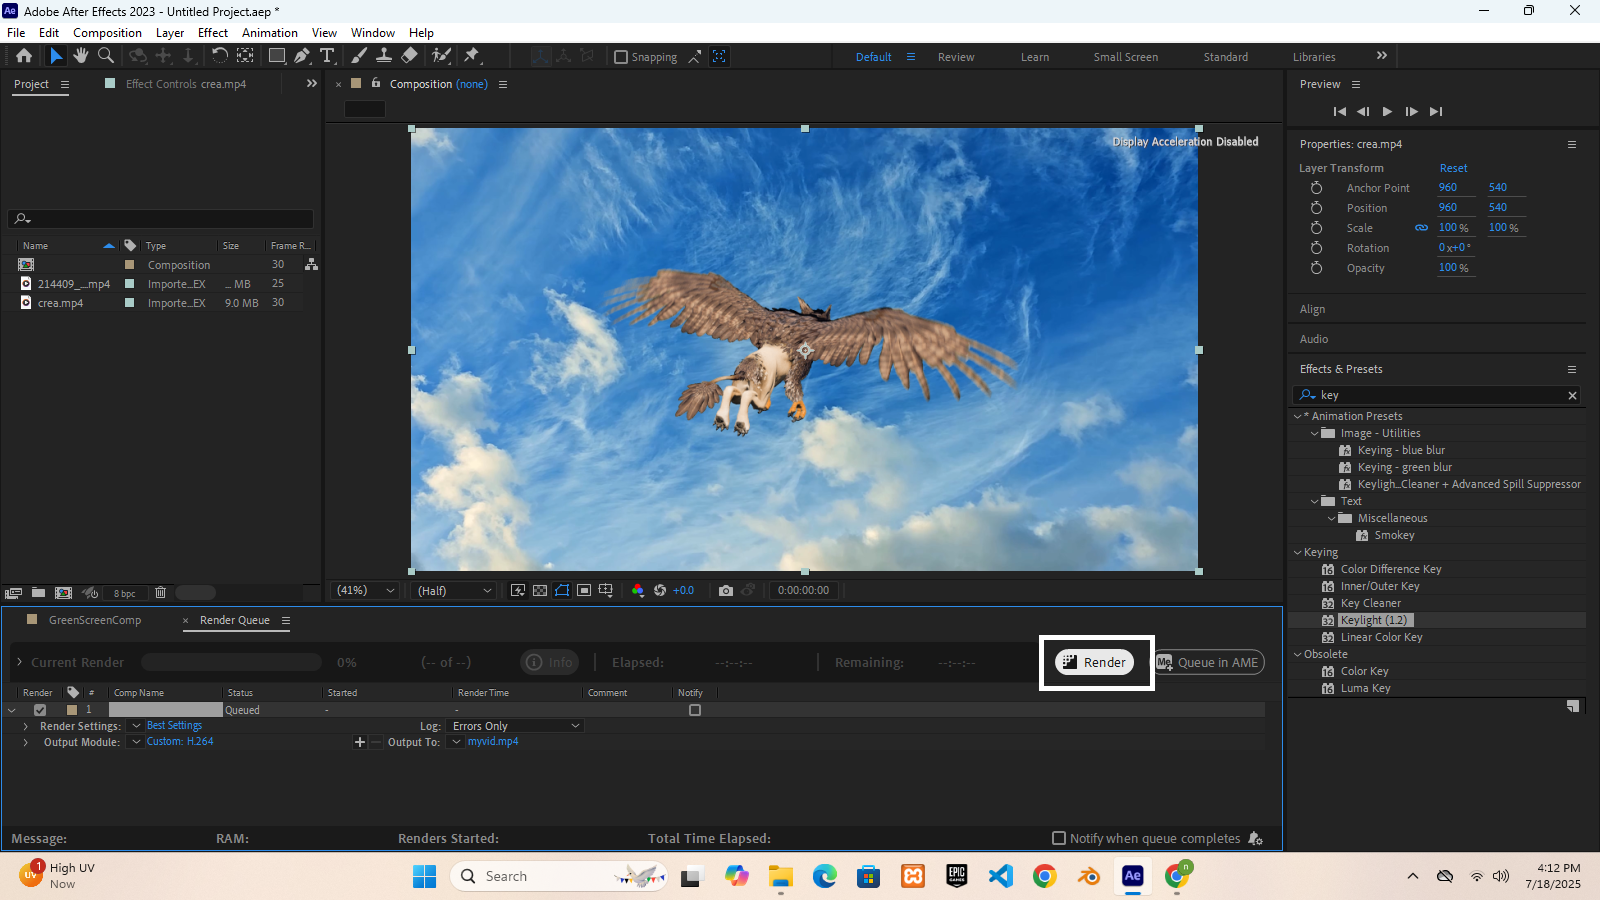Open the magnification (41%) dropdown
The width and height of the screenshot is (1600, 900).
click(x=365, y=591)
